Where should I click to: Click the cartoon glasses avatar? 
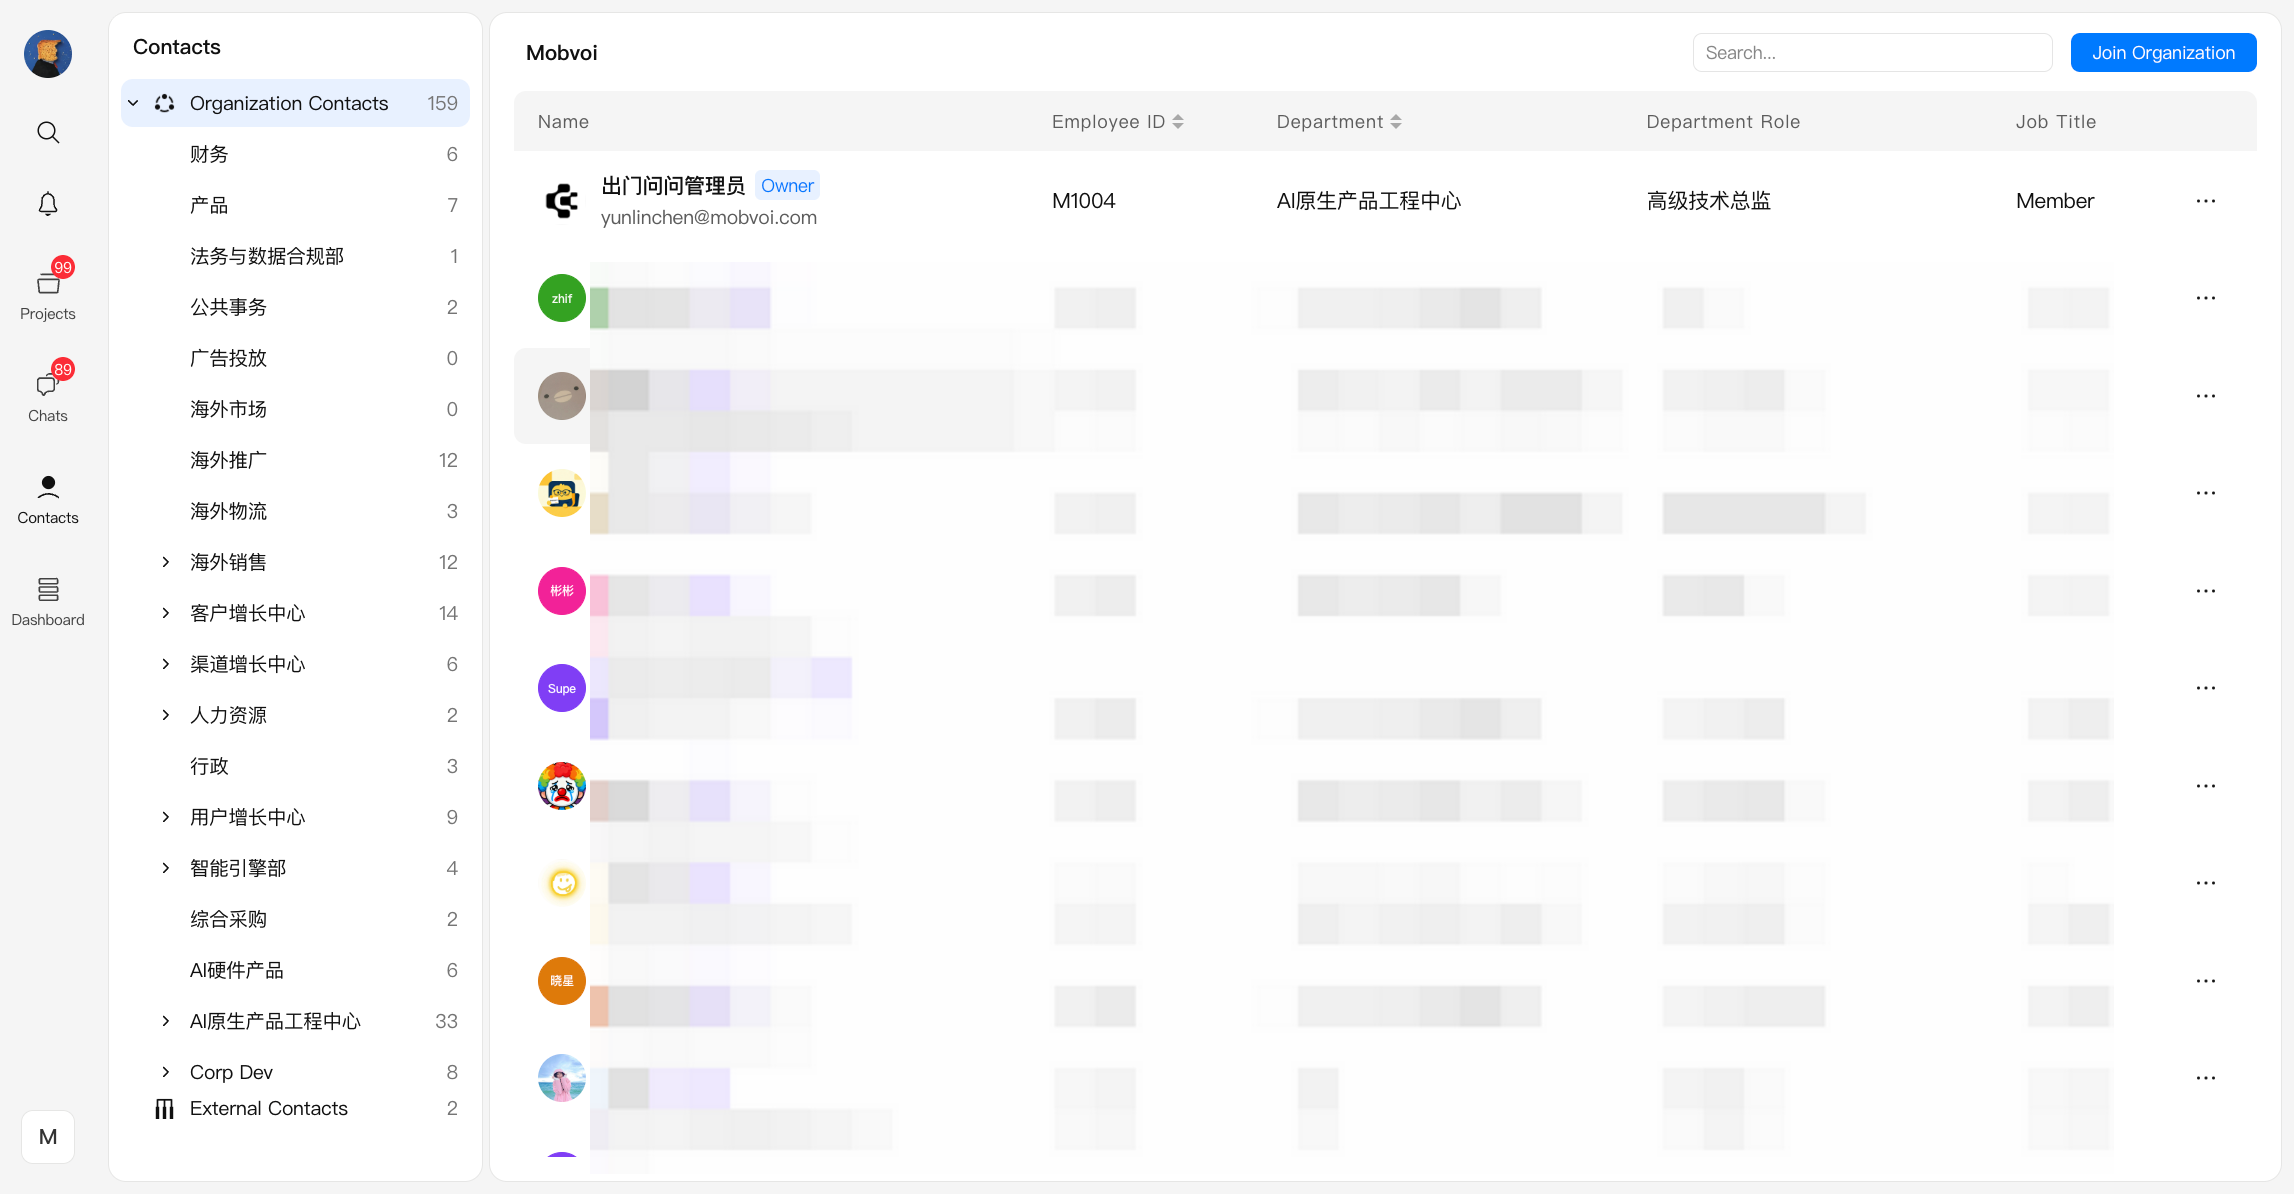[562, 493]
